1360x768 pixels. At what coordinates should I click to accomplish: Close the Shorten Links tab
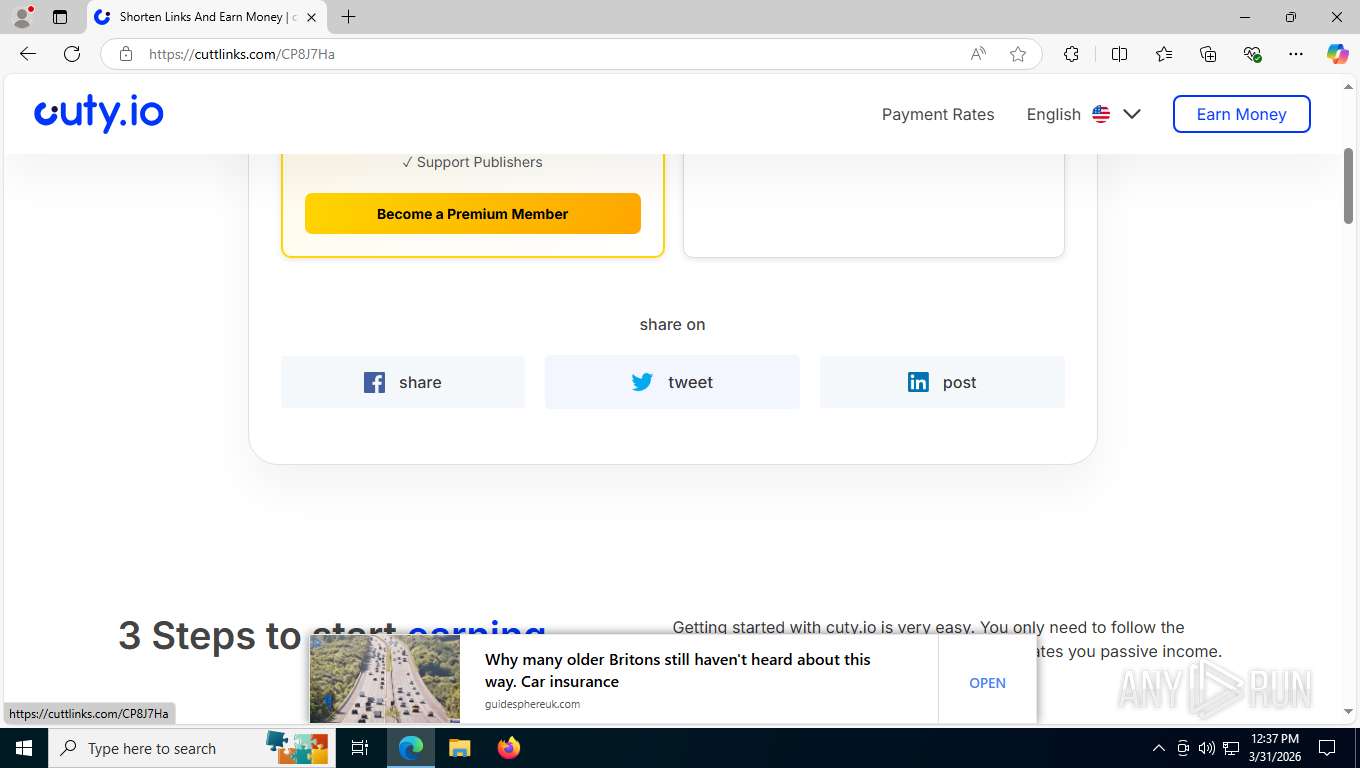(311, 17)
